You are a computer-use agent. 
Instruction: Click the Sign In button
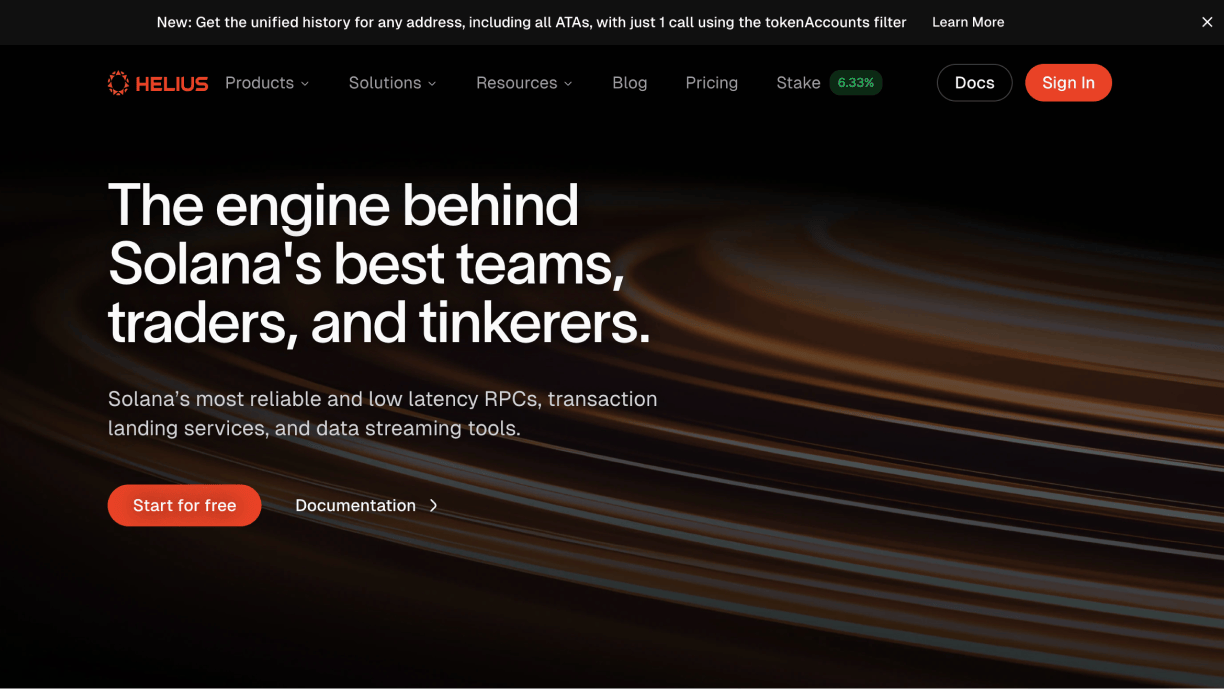click(x=1068, y=83)
